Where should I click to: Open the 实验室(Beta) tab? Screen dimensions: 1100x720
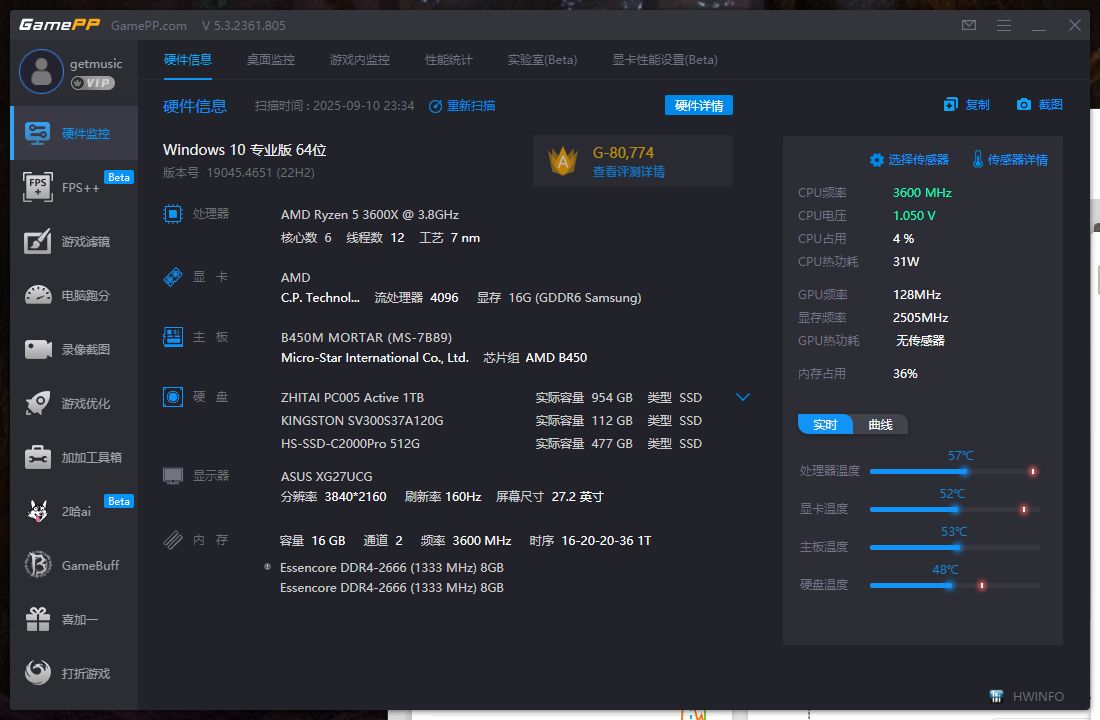(542, 60)
